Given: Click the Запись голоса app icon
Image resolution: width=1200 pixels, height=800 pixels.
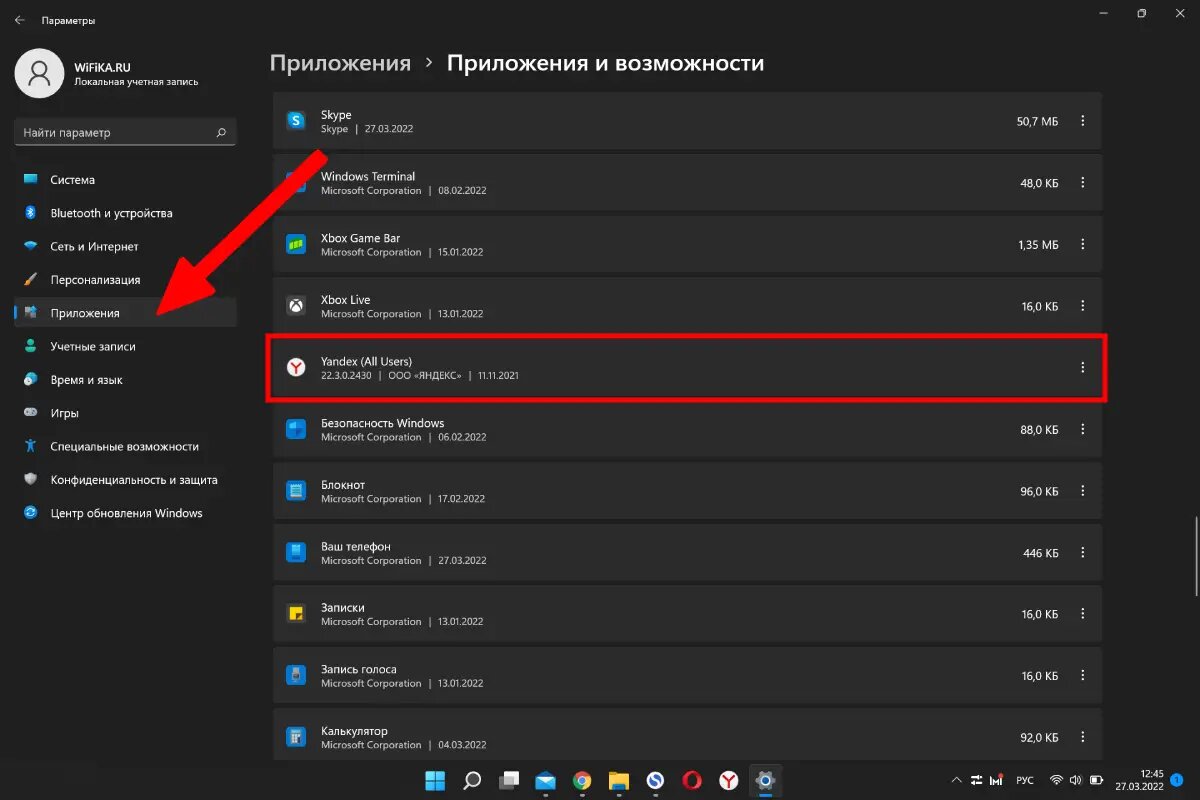Looking at the screenshot, I should click(296, 676).
